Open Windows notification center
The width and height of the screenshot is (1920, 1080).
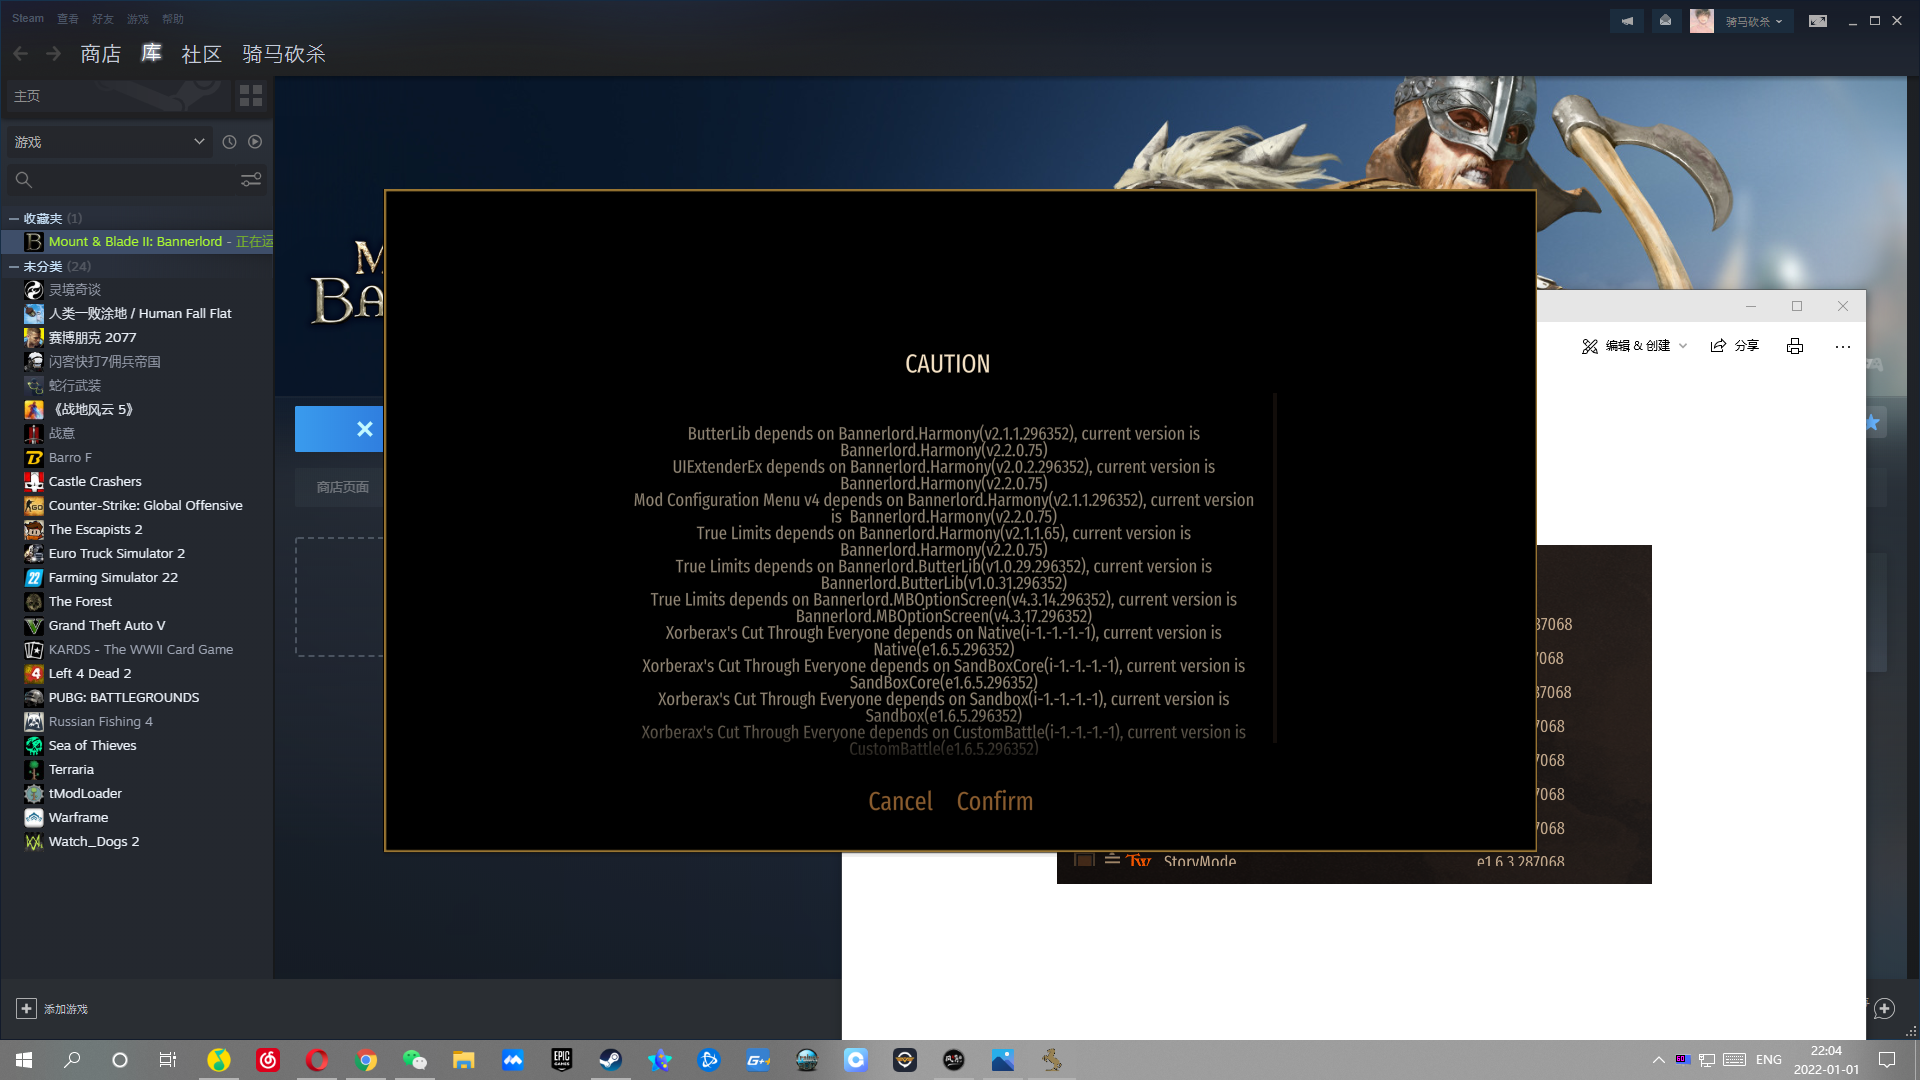[1887, 1060]
